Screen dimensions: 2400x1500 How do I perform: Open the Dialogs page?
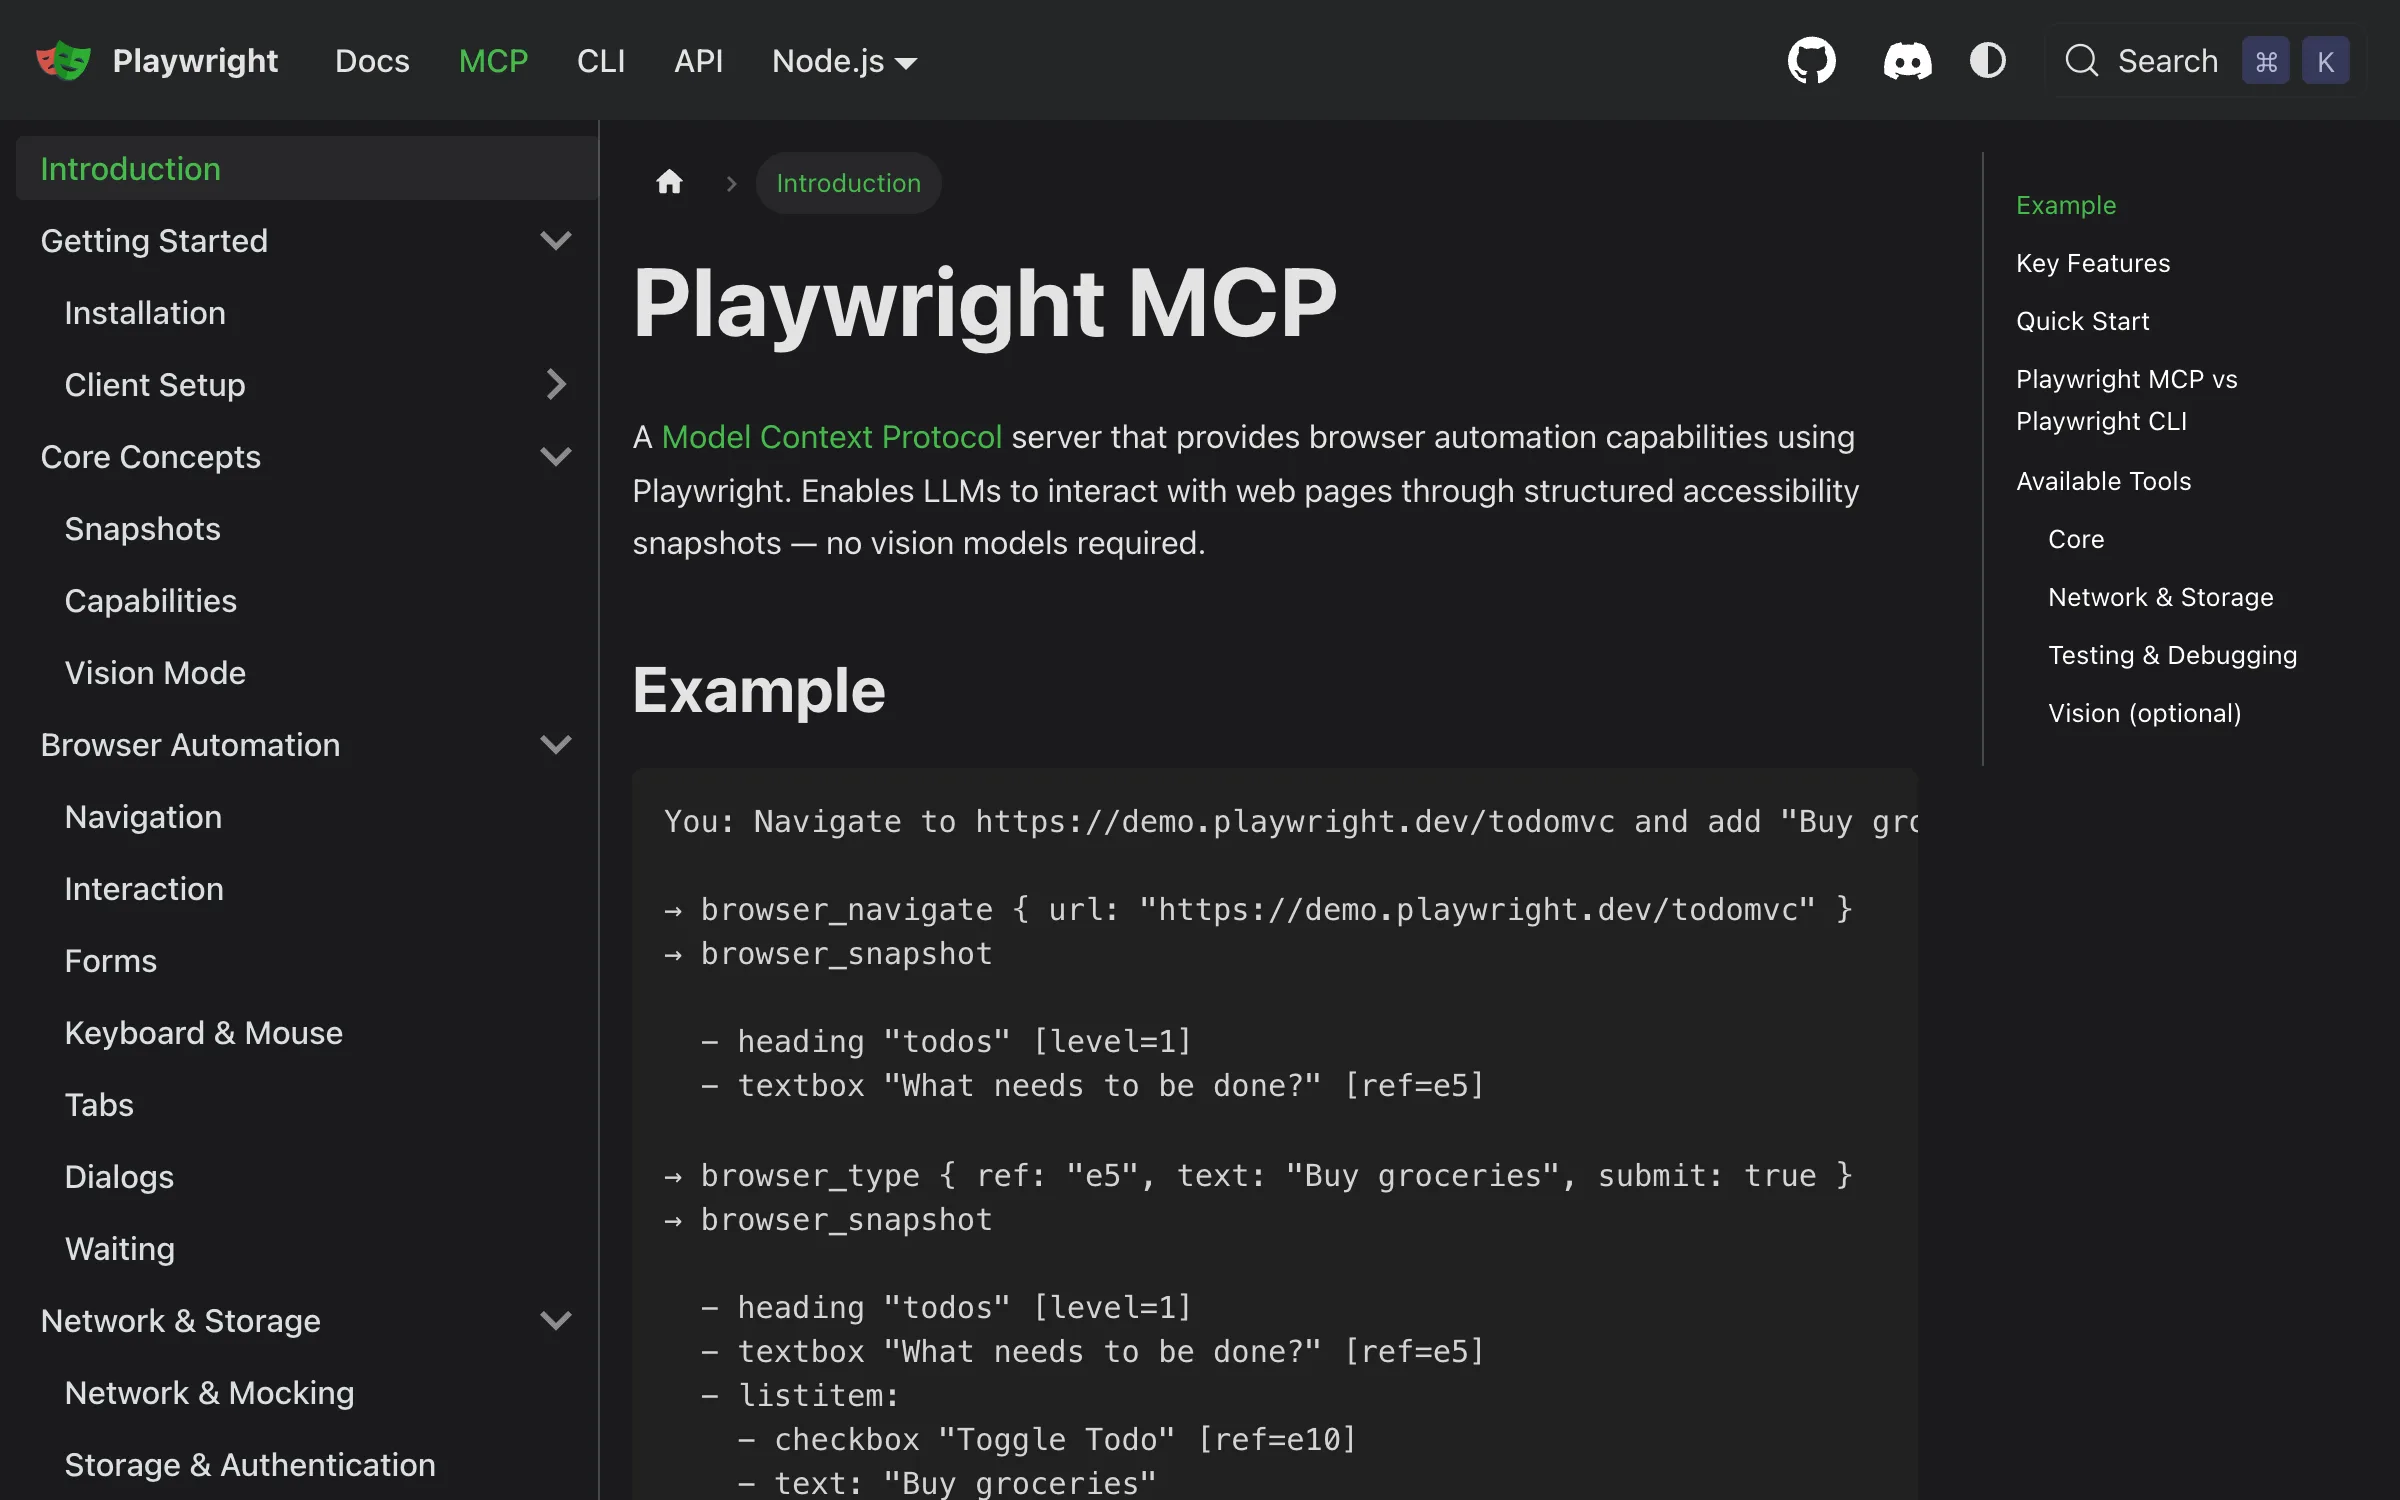(x=119, y=1177)
